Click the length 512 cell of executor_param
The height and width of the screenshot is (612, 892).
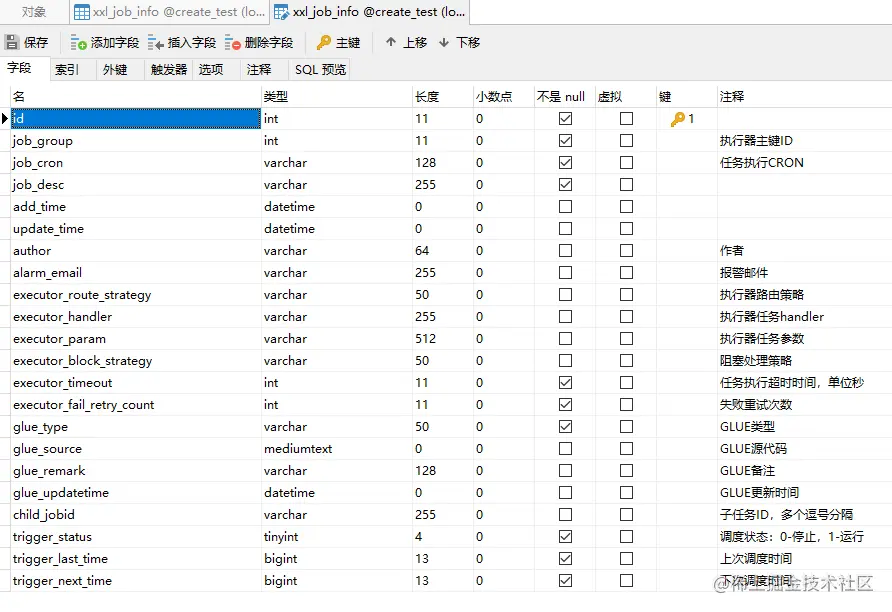point(443,338)
